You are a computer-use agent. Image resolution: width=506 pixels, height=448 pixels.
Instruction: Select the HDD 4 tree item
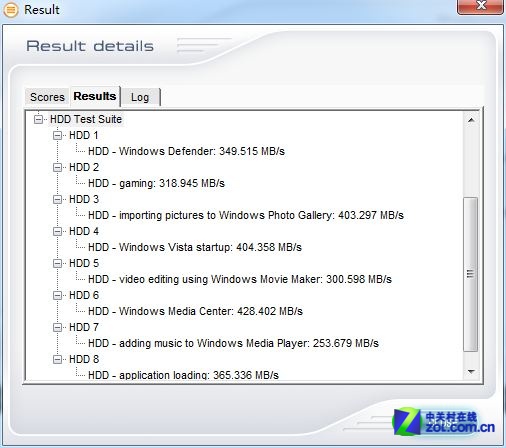(x=84, y=231)
